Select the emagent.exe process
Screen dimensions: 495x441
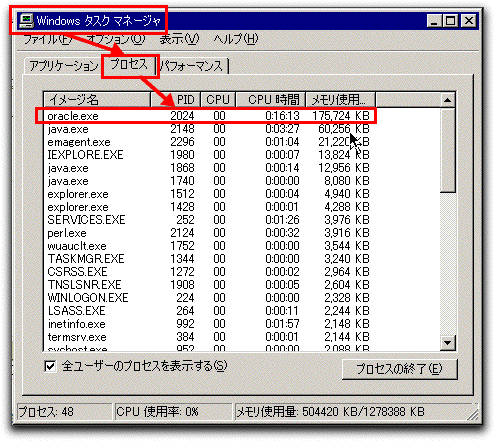click(x=208, y=142)
